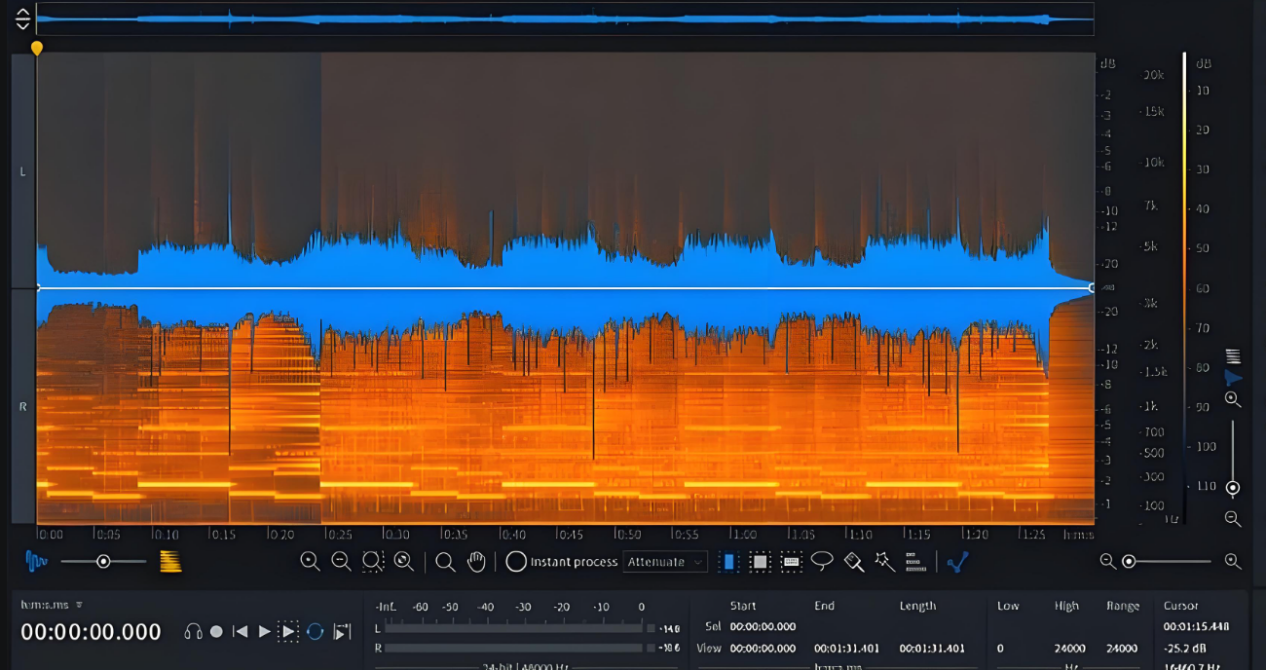Screen dimensions: 1266x670
Task: Select the Magic Wand selection tool
Action: tap(884, 561)
